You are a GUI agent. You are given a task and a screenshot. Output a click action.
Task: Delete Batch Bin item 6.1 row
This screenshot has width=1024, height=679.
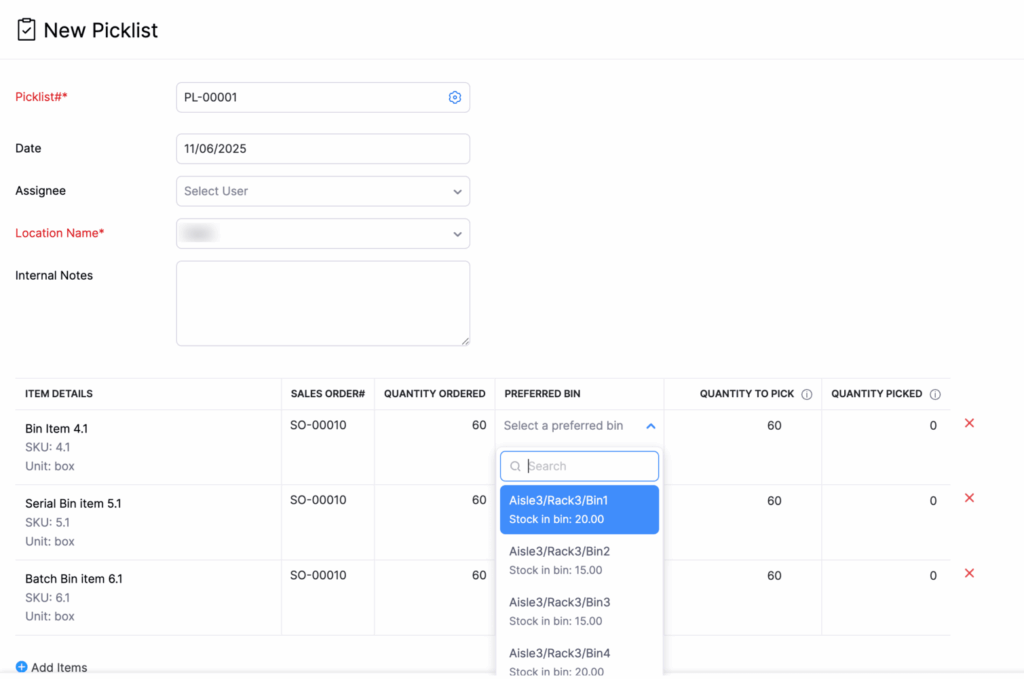pos(969,573)
